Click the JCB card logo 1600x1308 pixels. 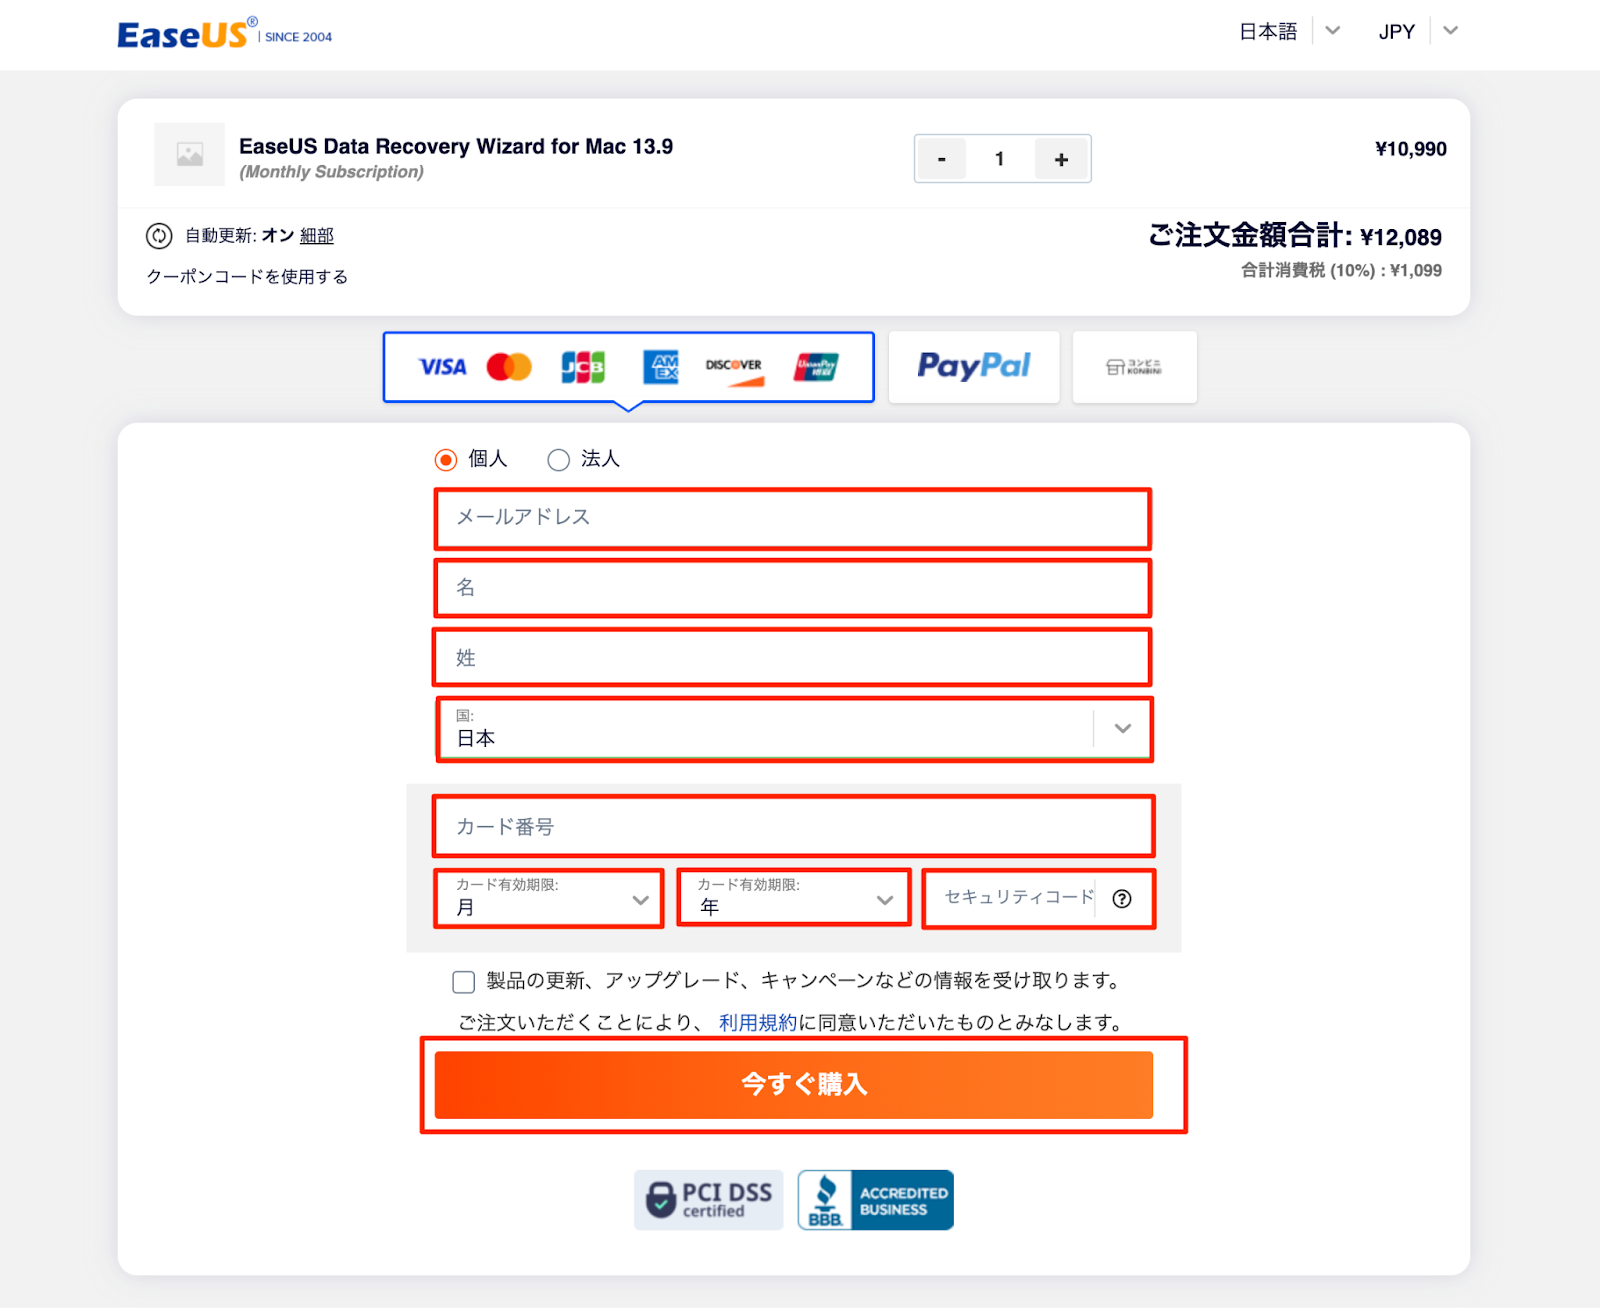tap(583, 367)
